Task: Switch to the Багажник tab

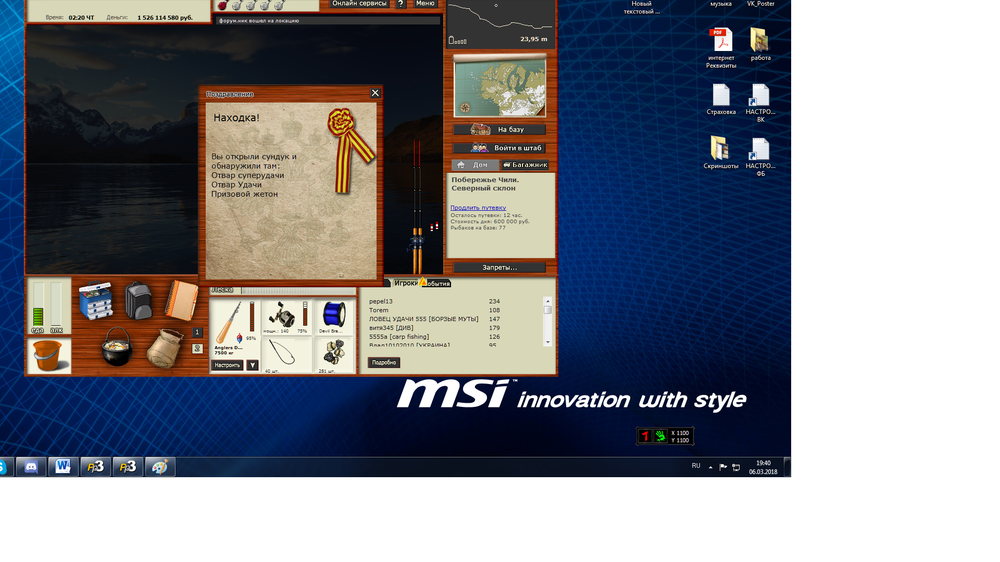Action: (x=524, y=165)
